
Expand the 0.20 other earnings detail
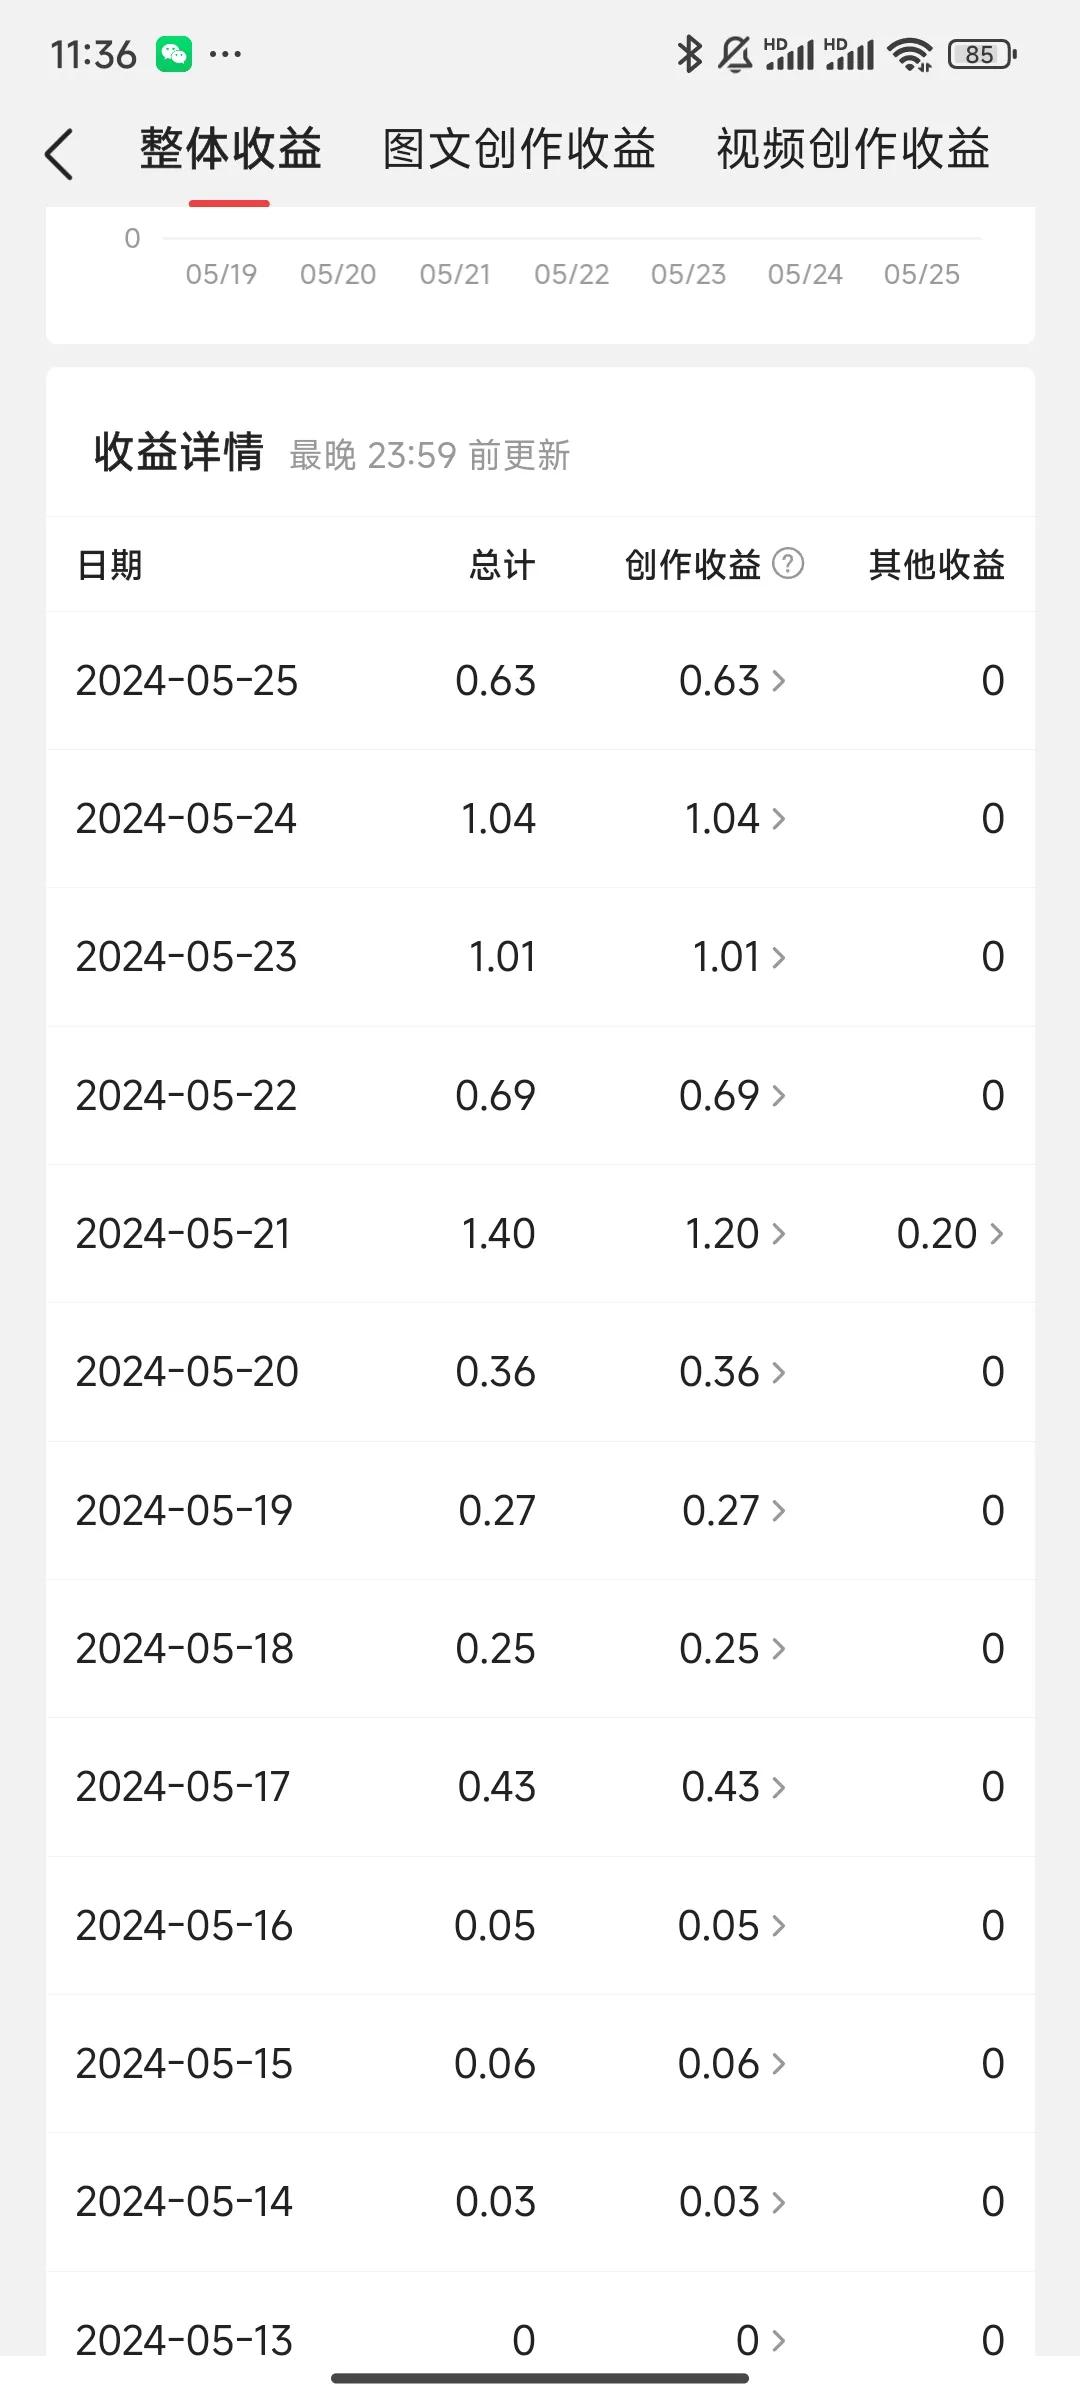(949, 1234)
